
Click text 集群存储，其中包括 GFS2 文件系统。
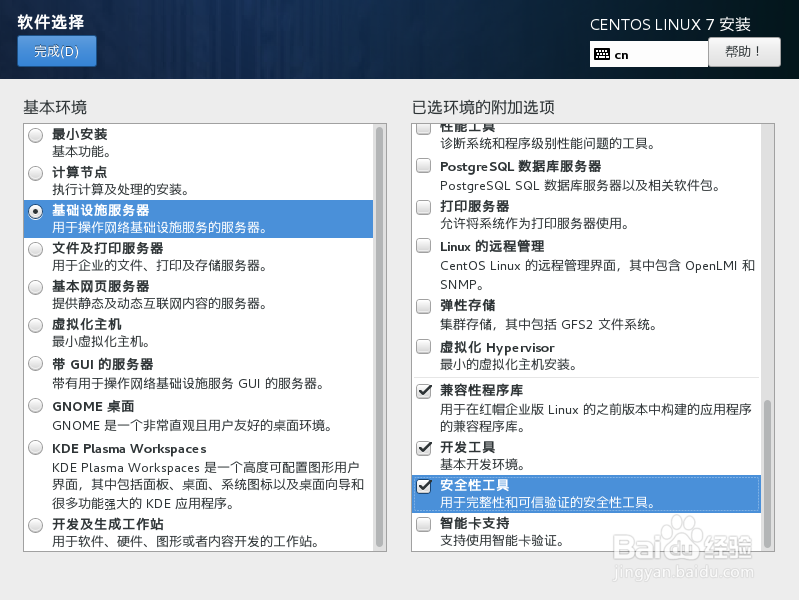coord(549,325)
